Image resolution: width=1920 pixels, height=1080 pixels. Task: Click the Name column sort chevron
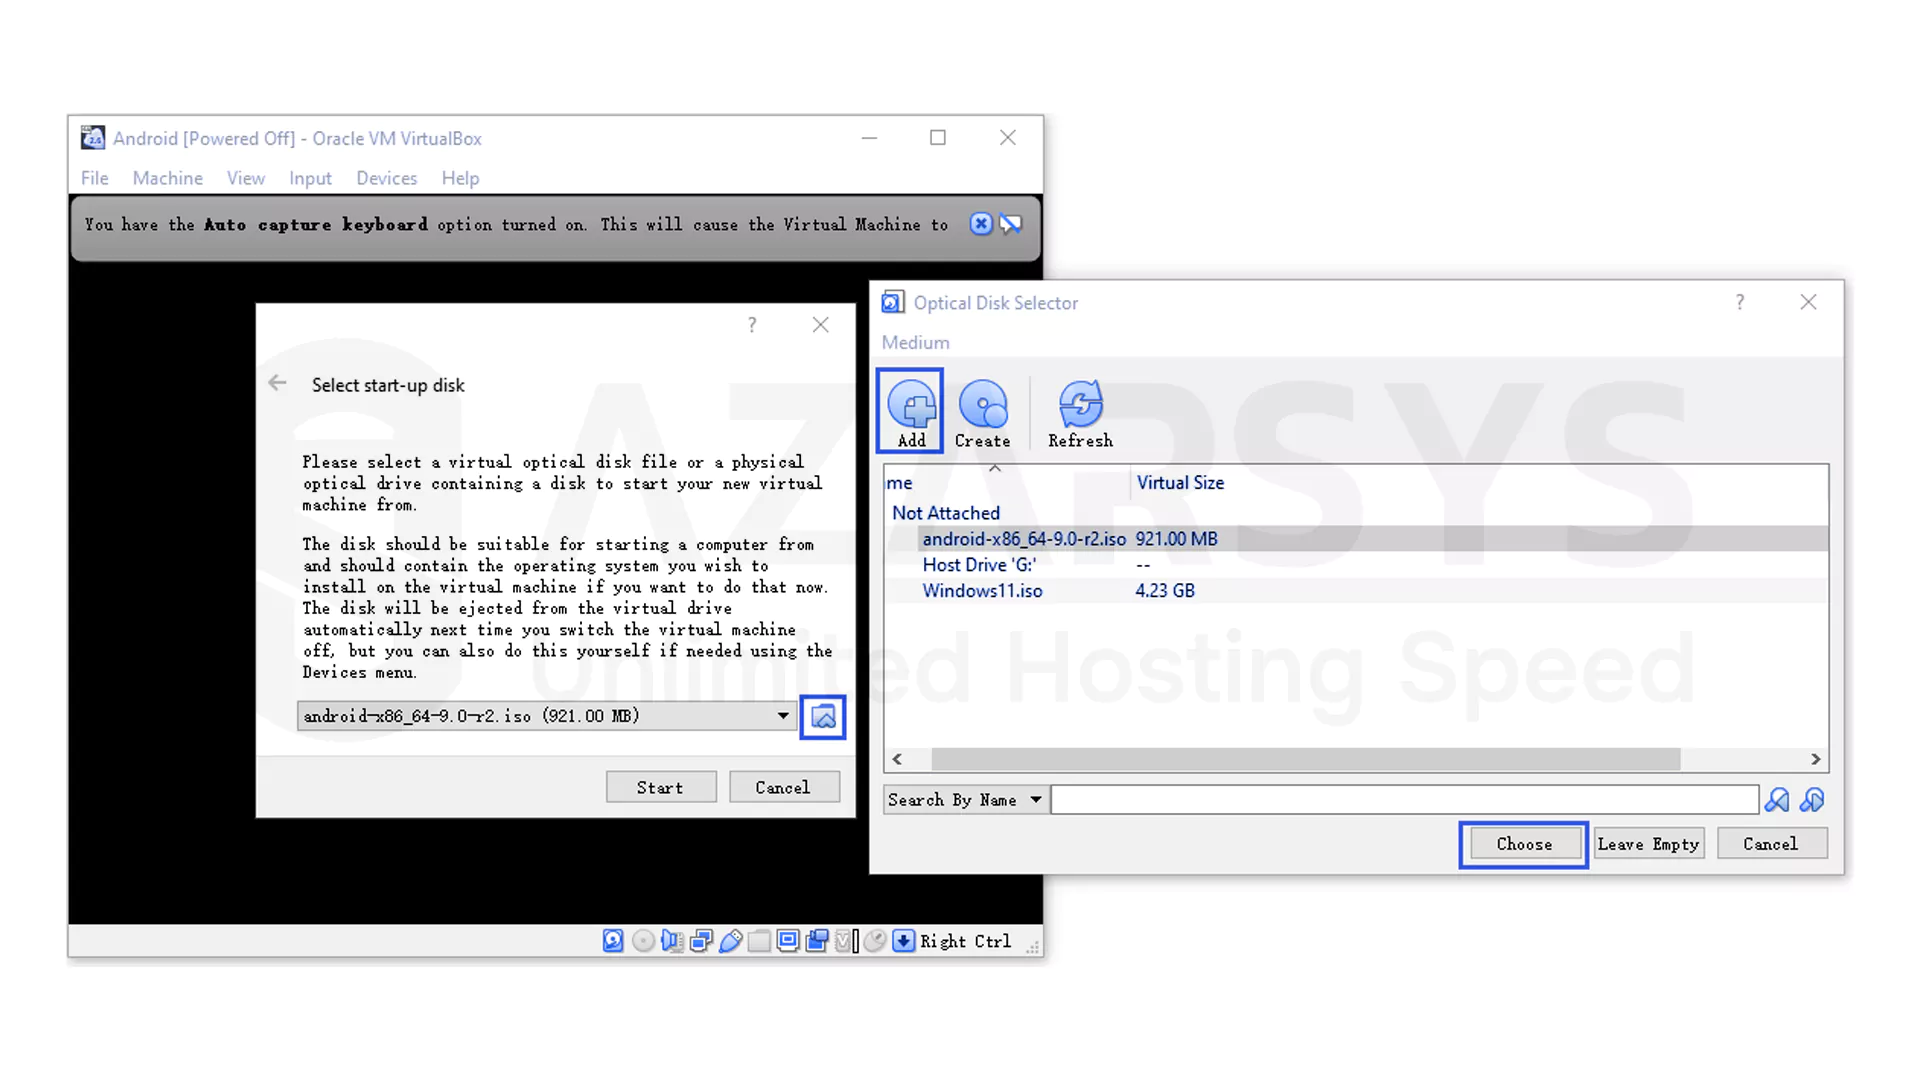click(995, 468)
